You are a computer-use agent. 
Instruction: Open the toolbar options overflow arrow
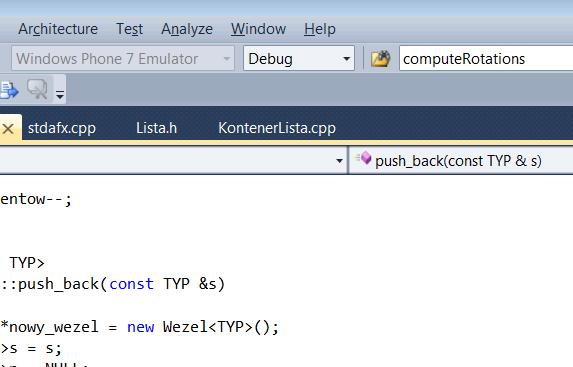pos(60,94)
